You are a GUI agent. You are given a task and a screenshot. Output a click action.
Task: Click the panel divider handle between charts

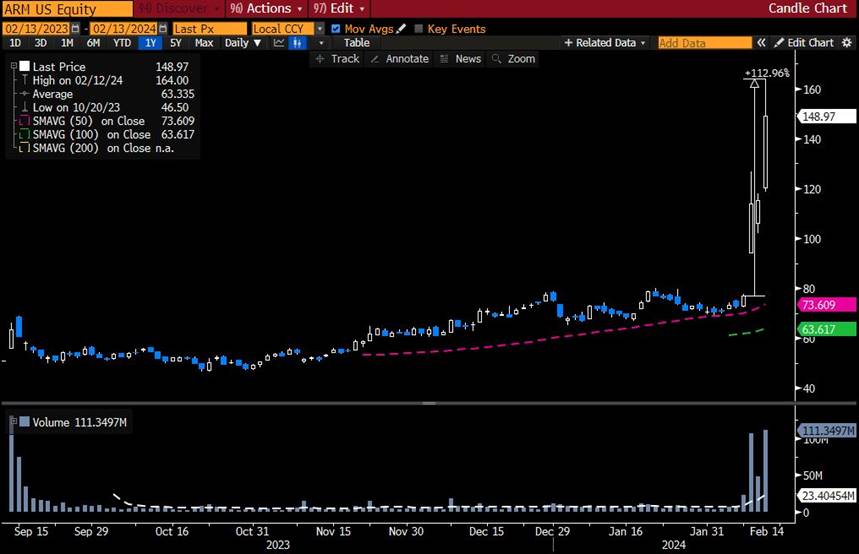(429, 403)
